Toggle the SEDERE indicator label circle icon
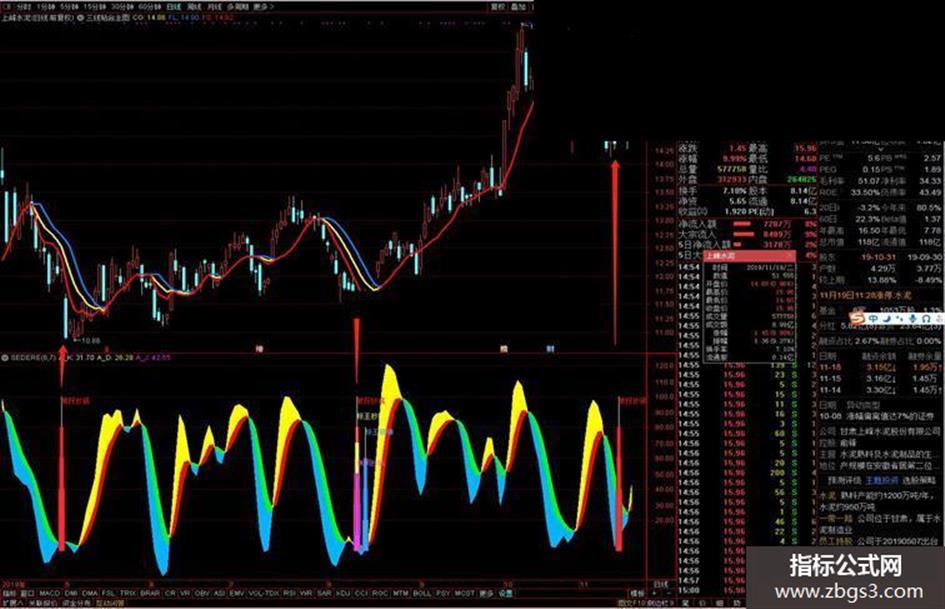 (5, 358)
